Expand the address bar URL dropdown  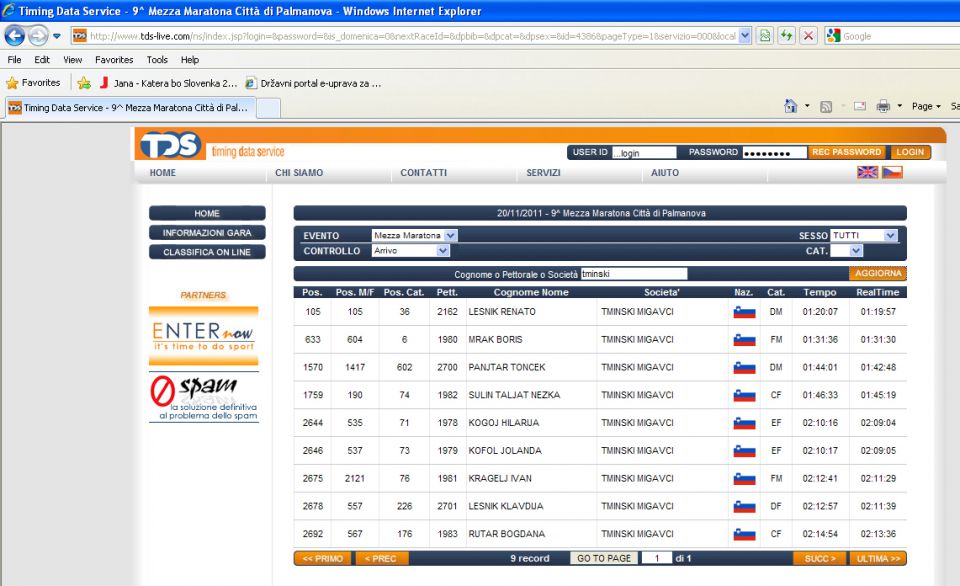coord(744,36)
